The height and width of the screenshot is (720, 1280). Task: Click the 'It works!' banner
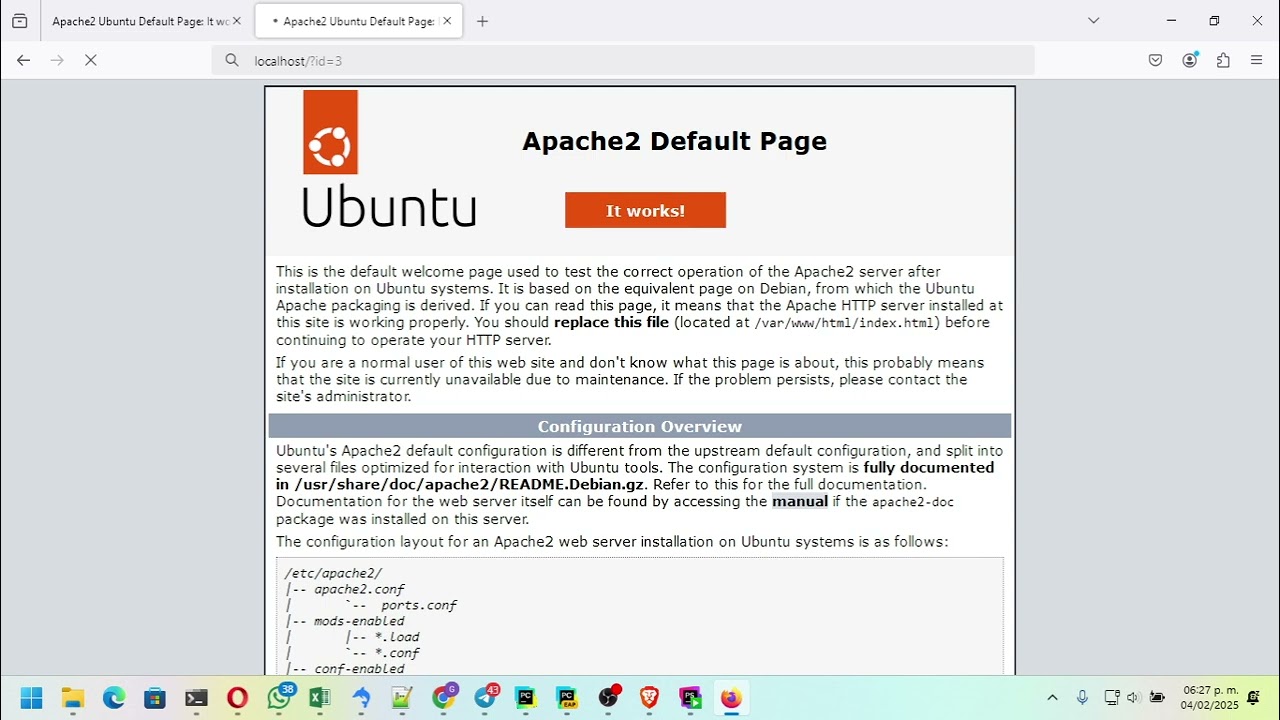tap(645, 210)
